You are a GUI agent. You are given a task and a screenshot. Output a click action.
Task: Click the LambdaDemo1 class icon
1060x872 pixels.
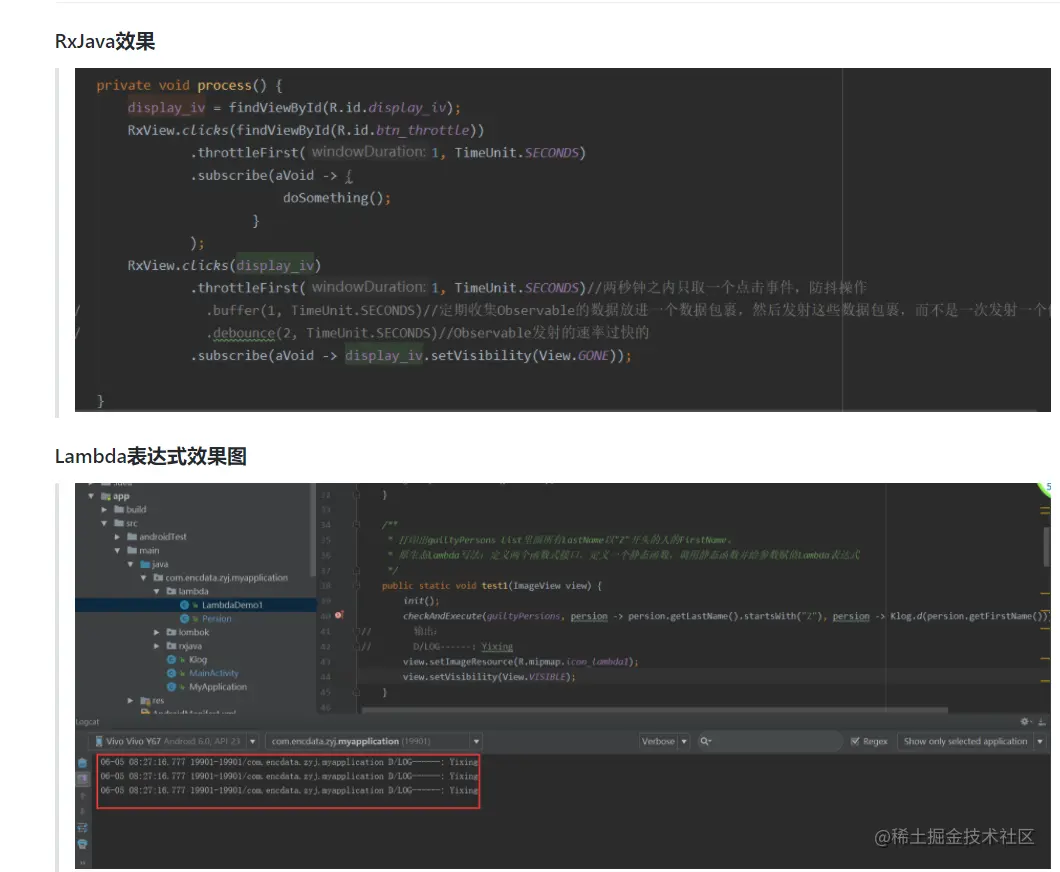click(185, 605)
